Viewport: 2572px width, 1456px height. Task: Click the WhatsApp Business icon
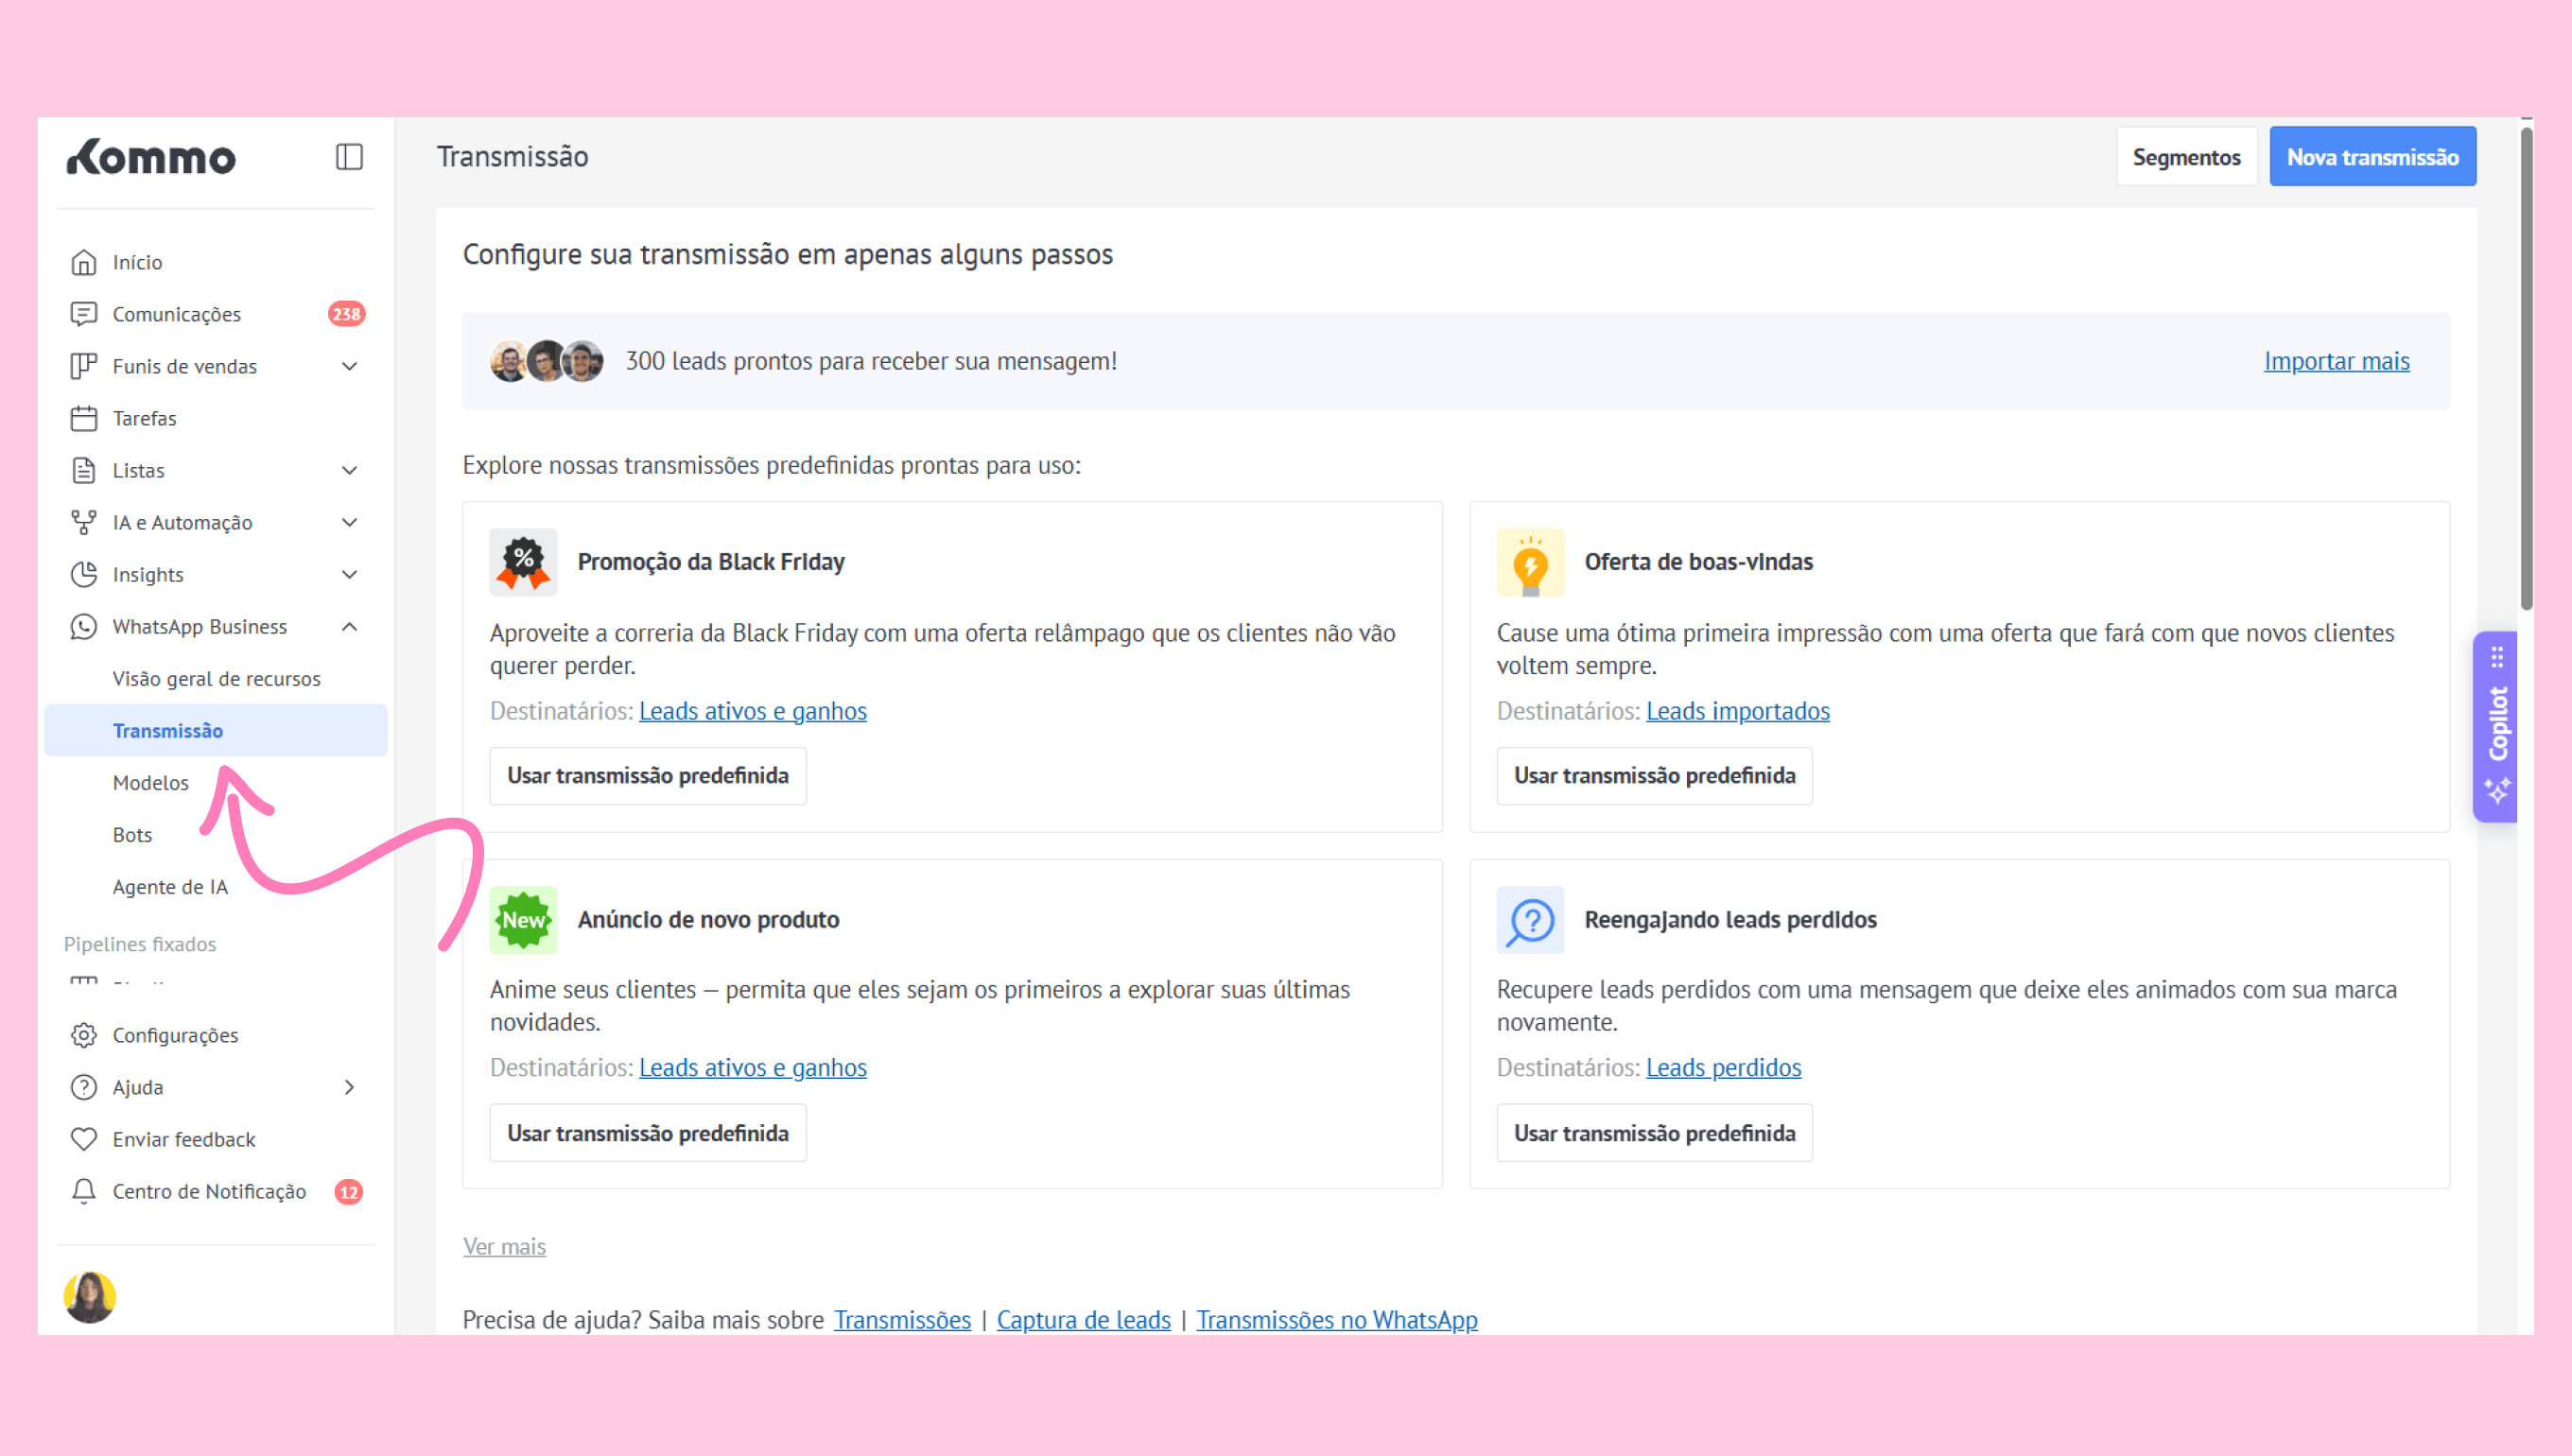pos(84,627)
